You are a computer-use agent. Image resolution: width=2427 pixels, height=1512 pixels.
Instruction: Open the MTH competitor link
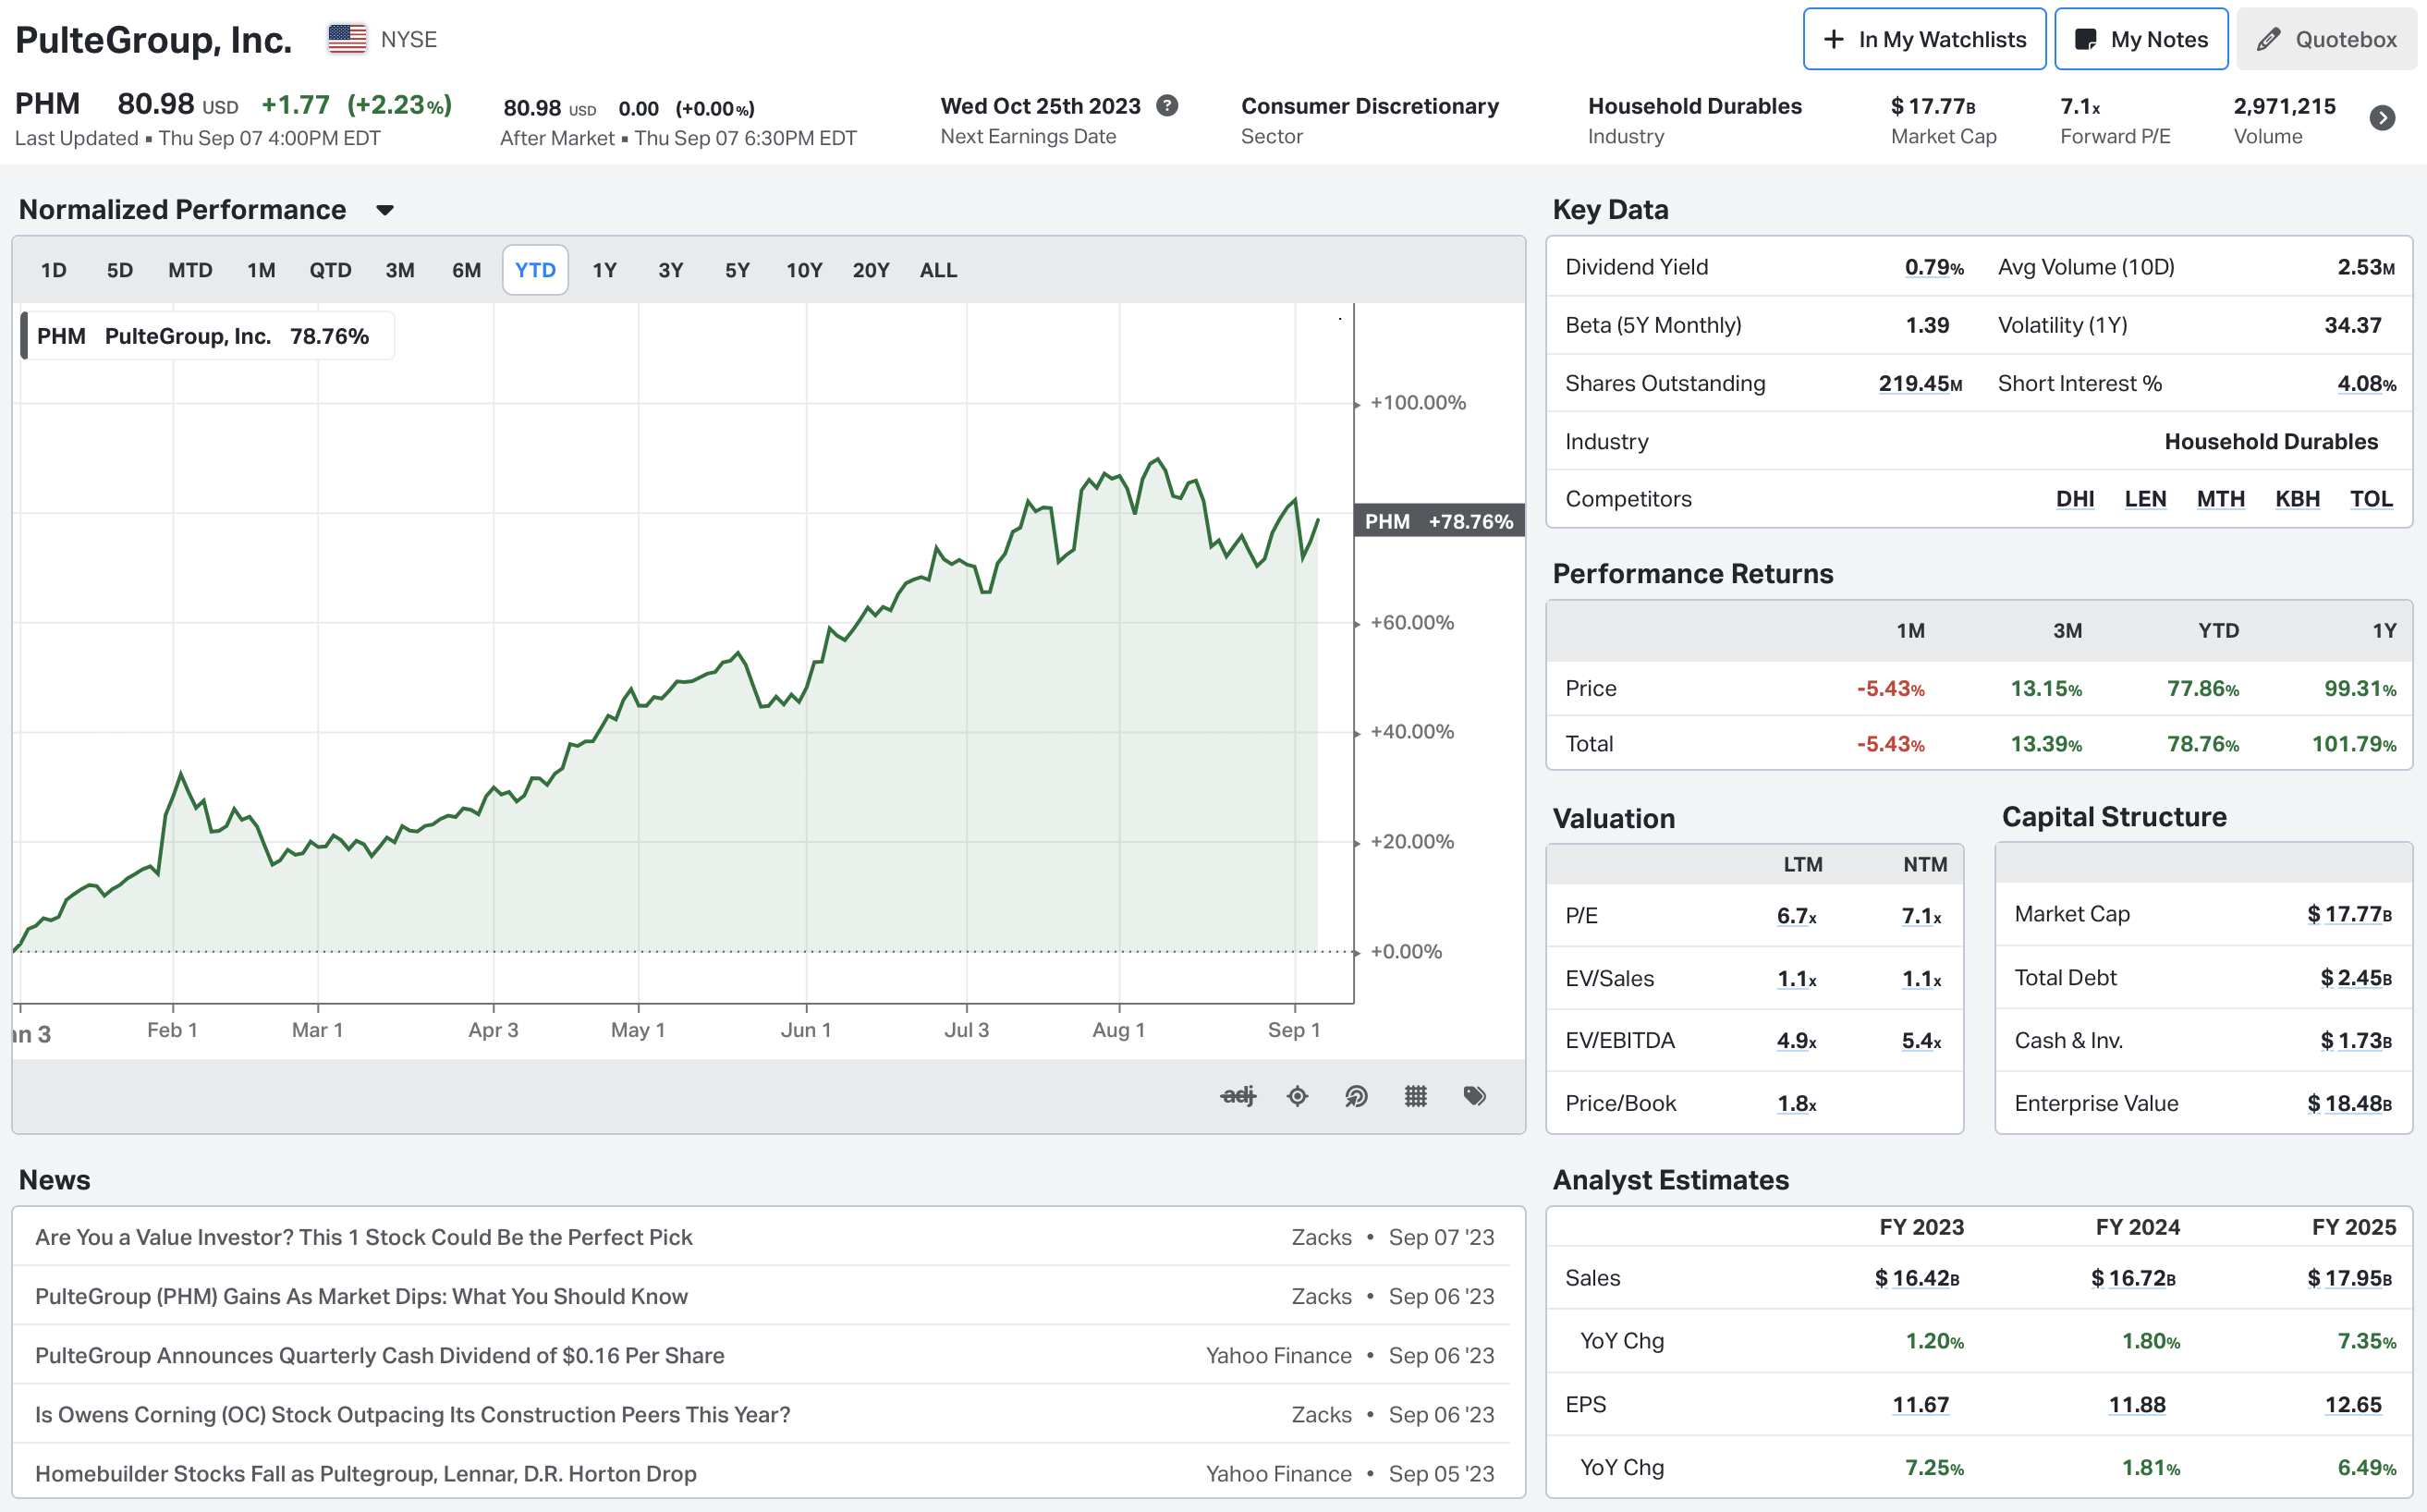[2220, 499]
